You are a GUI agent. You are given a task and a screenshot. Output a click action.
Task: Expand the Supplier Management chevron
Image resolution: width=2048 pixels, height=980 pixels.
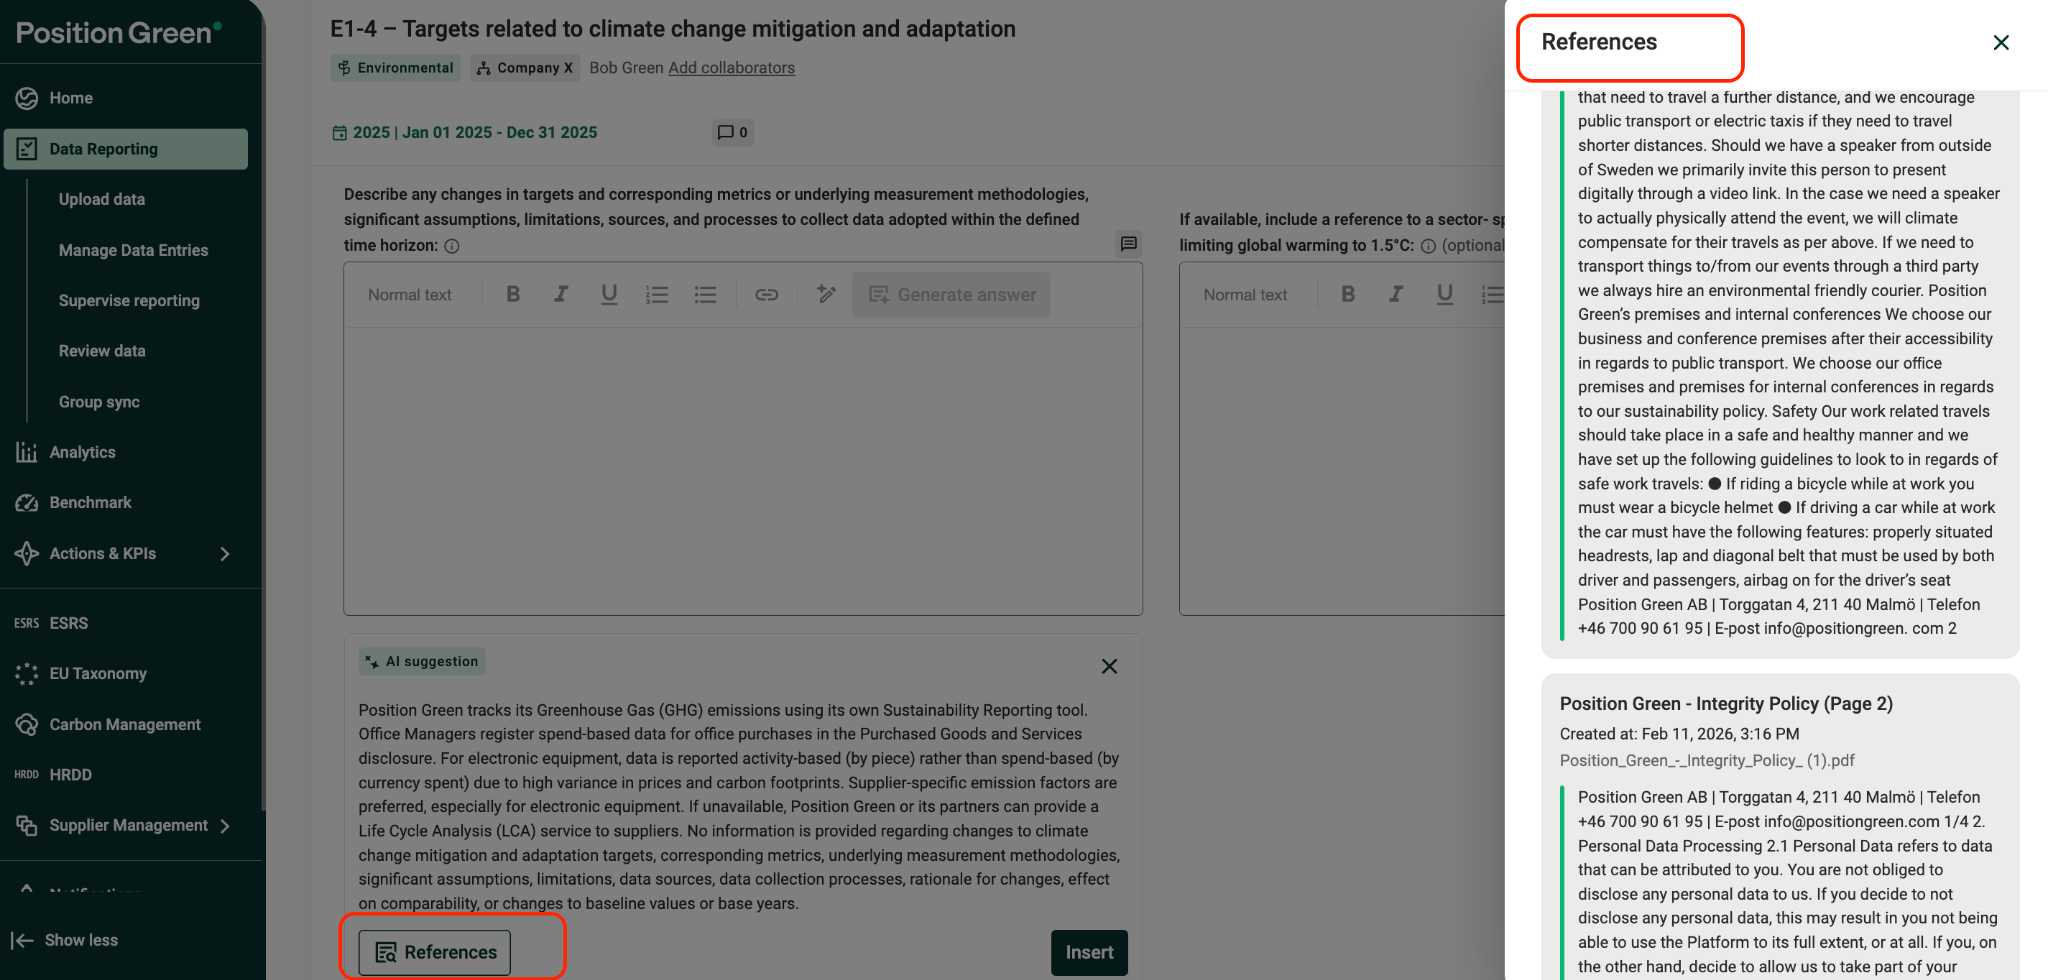(225, 826)
